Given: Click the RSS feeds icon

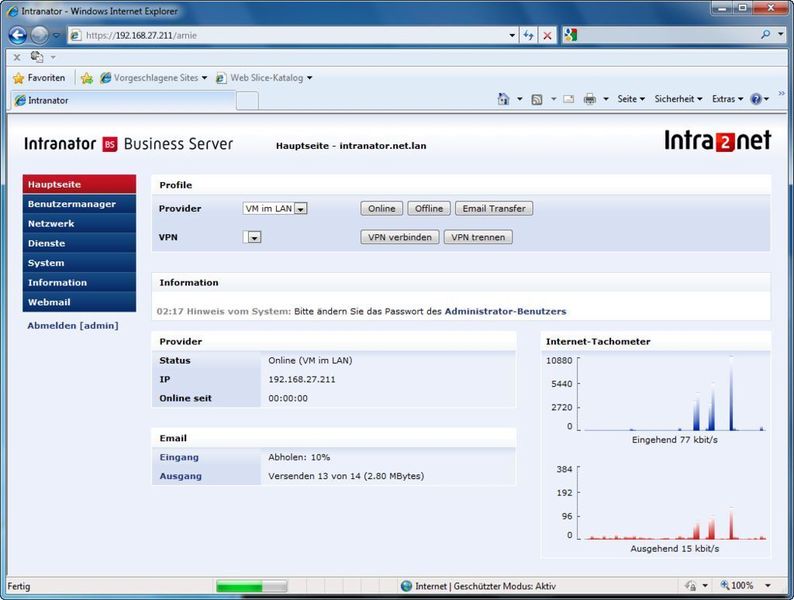Looking at the screenshot, I should tap(537, 99).
